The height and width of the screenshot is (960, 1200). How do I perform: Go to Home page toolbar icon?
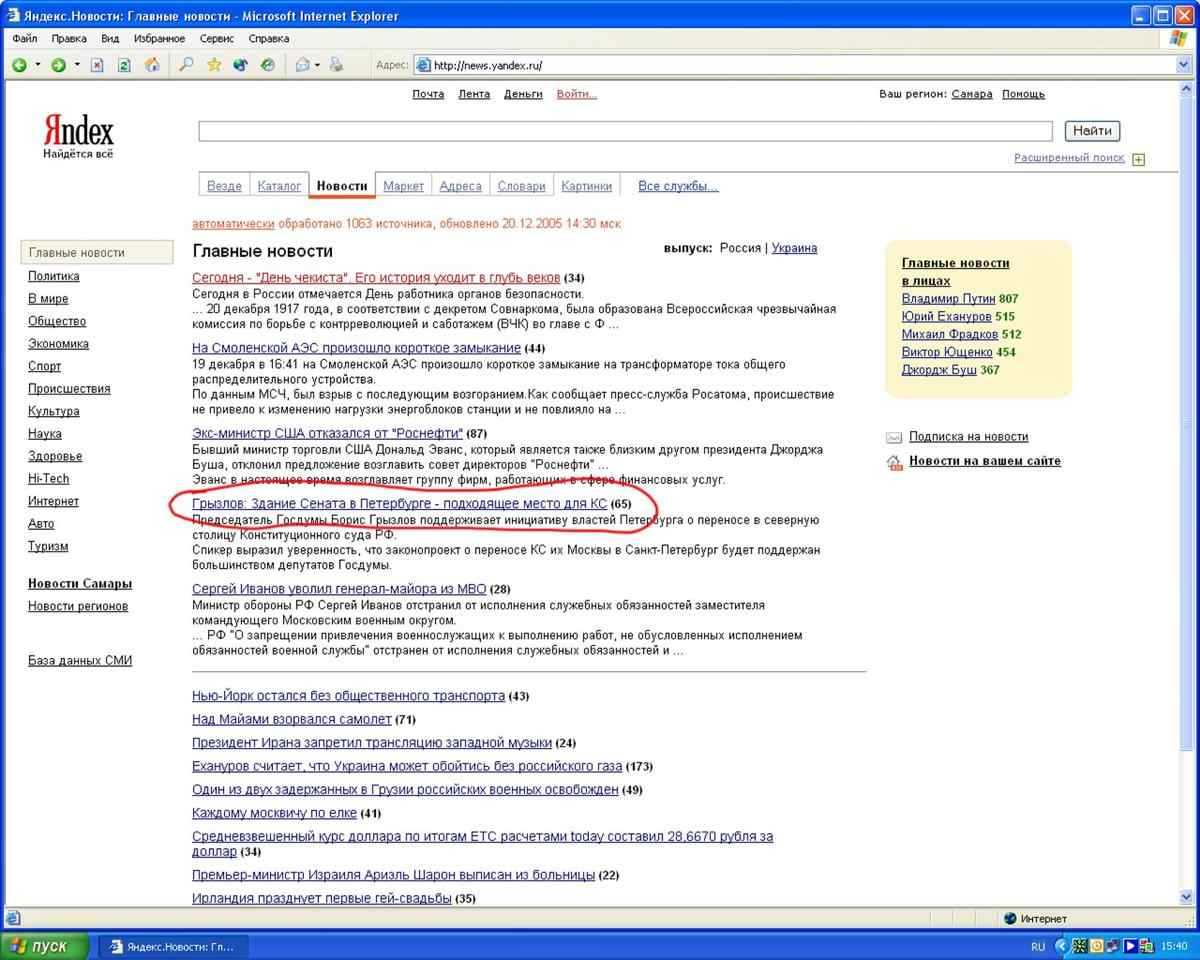click(x=152, y=65)
